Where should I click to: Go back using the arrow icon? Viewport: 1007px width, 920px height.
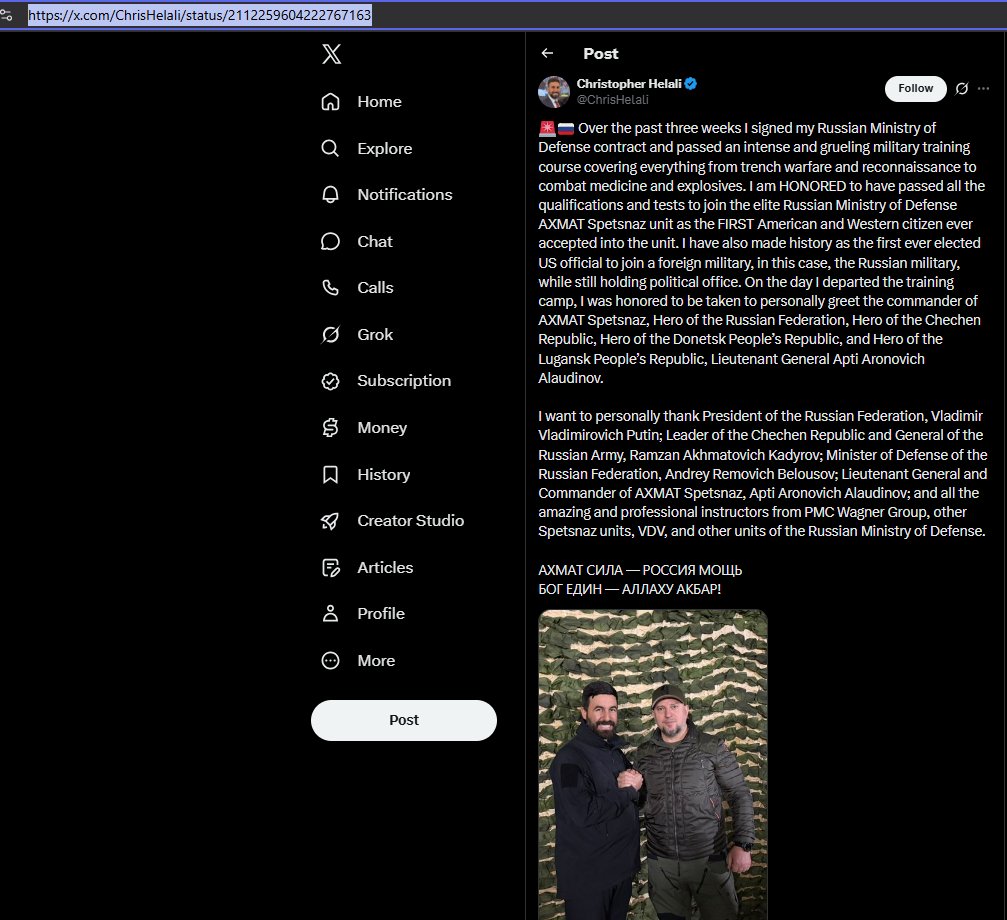547,53
